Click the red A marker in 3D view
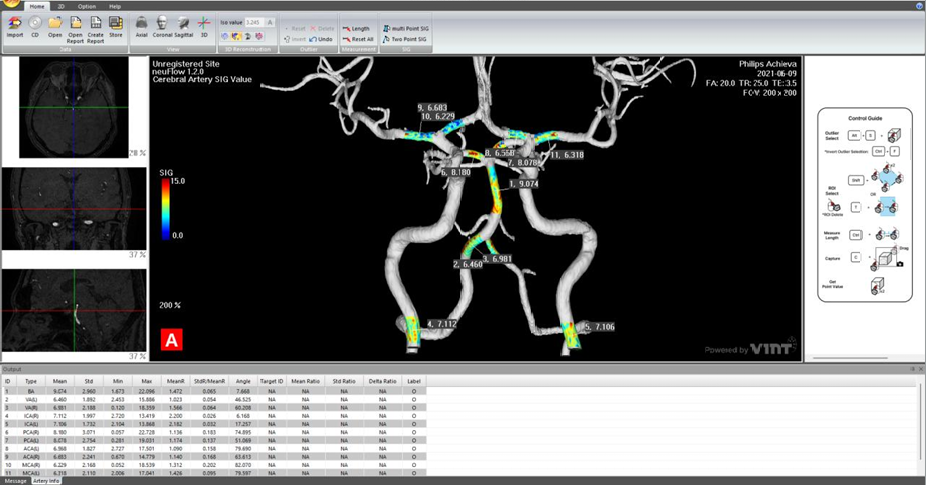Viewport: 926px width, 485px height. click(x=171, y=340)
